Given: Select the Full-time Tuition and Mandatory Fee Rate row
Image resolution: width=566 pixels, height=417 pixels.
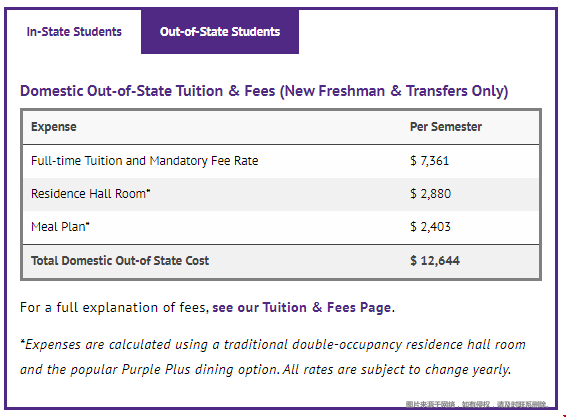Looking at the screenshot, I should [x=281, y=161].
